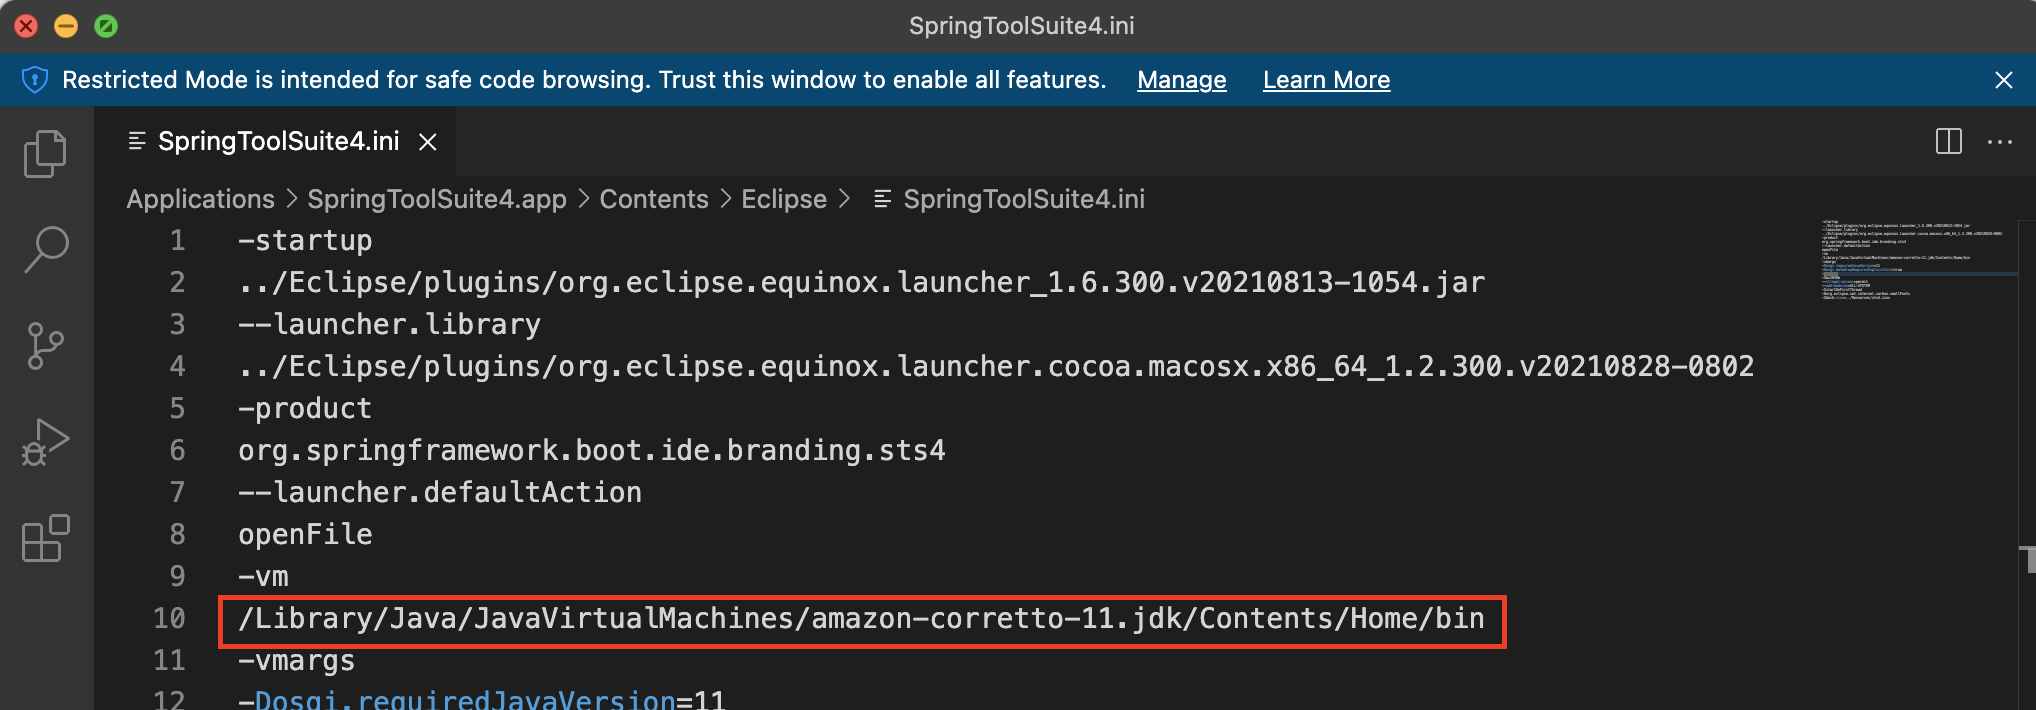Click the openFile line

coord(305,535)
